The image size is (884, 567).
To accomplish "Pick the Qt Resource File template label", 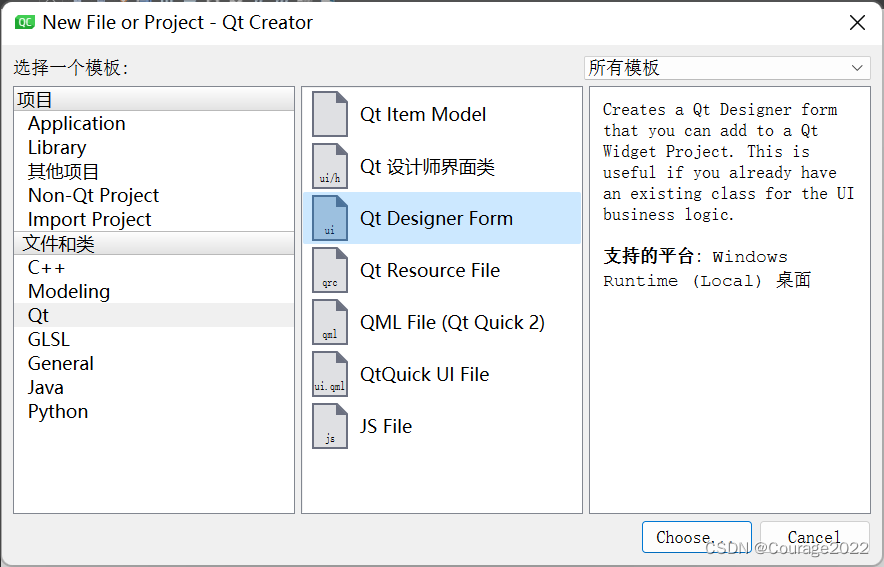I will 430,271.
